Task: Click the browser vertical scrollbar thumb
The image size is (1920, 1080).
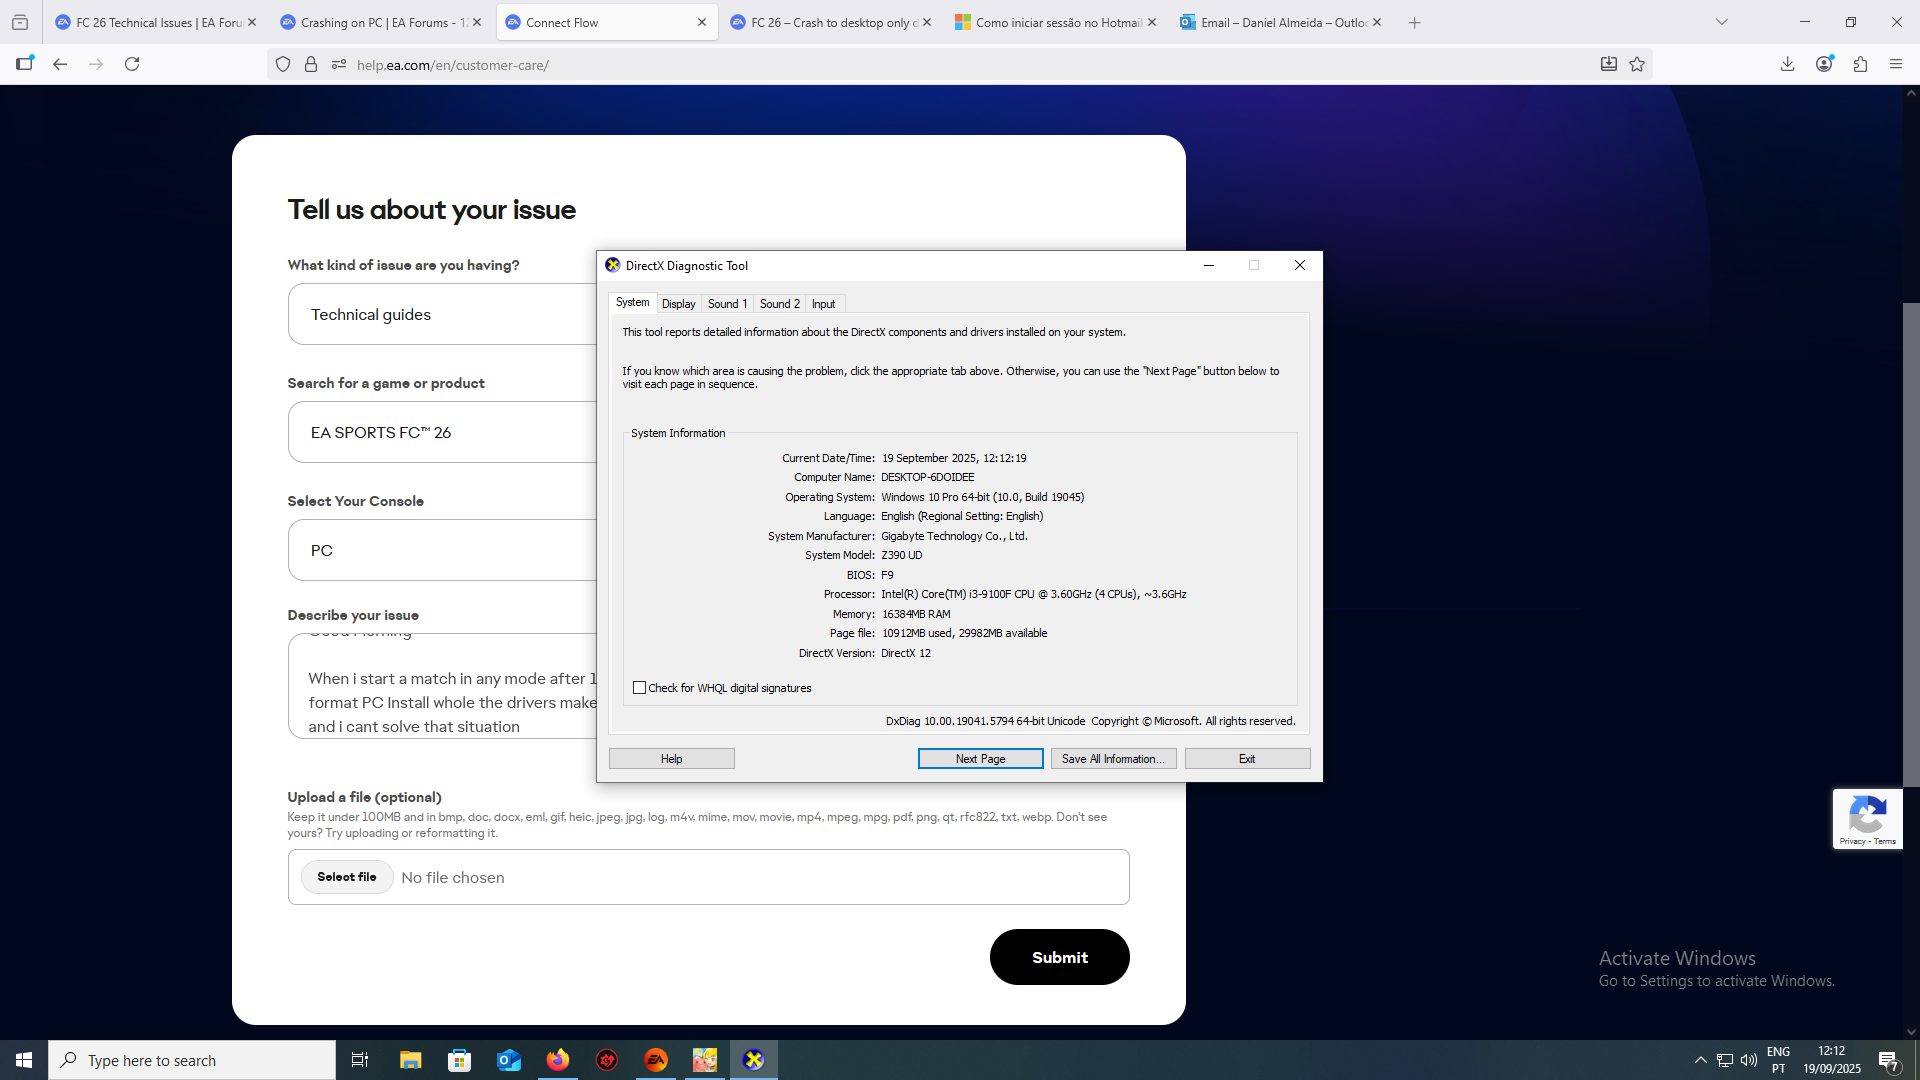Action: tap(1911, 545)
